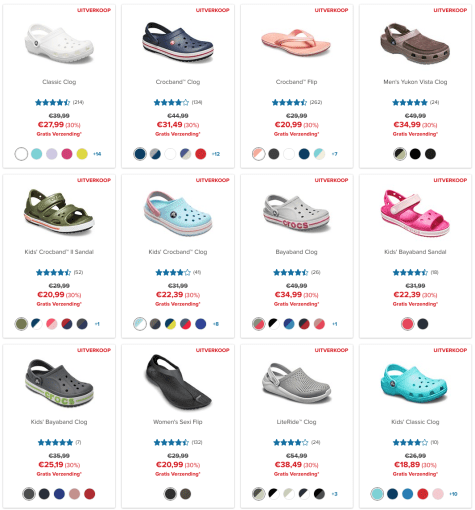Expand +7 more Crocband Flip colors
475x510 pixels.
(x=334, y=154)
